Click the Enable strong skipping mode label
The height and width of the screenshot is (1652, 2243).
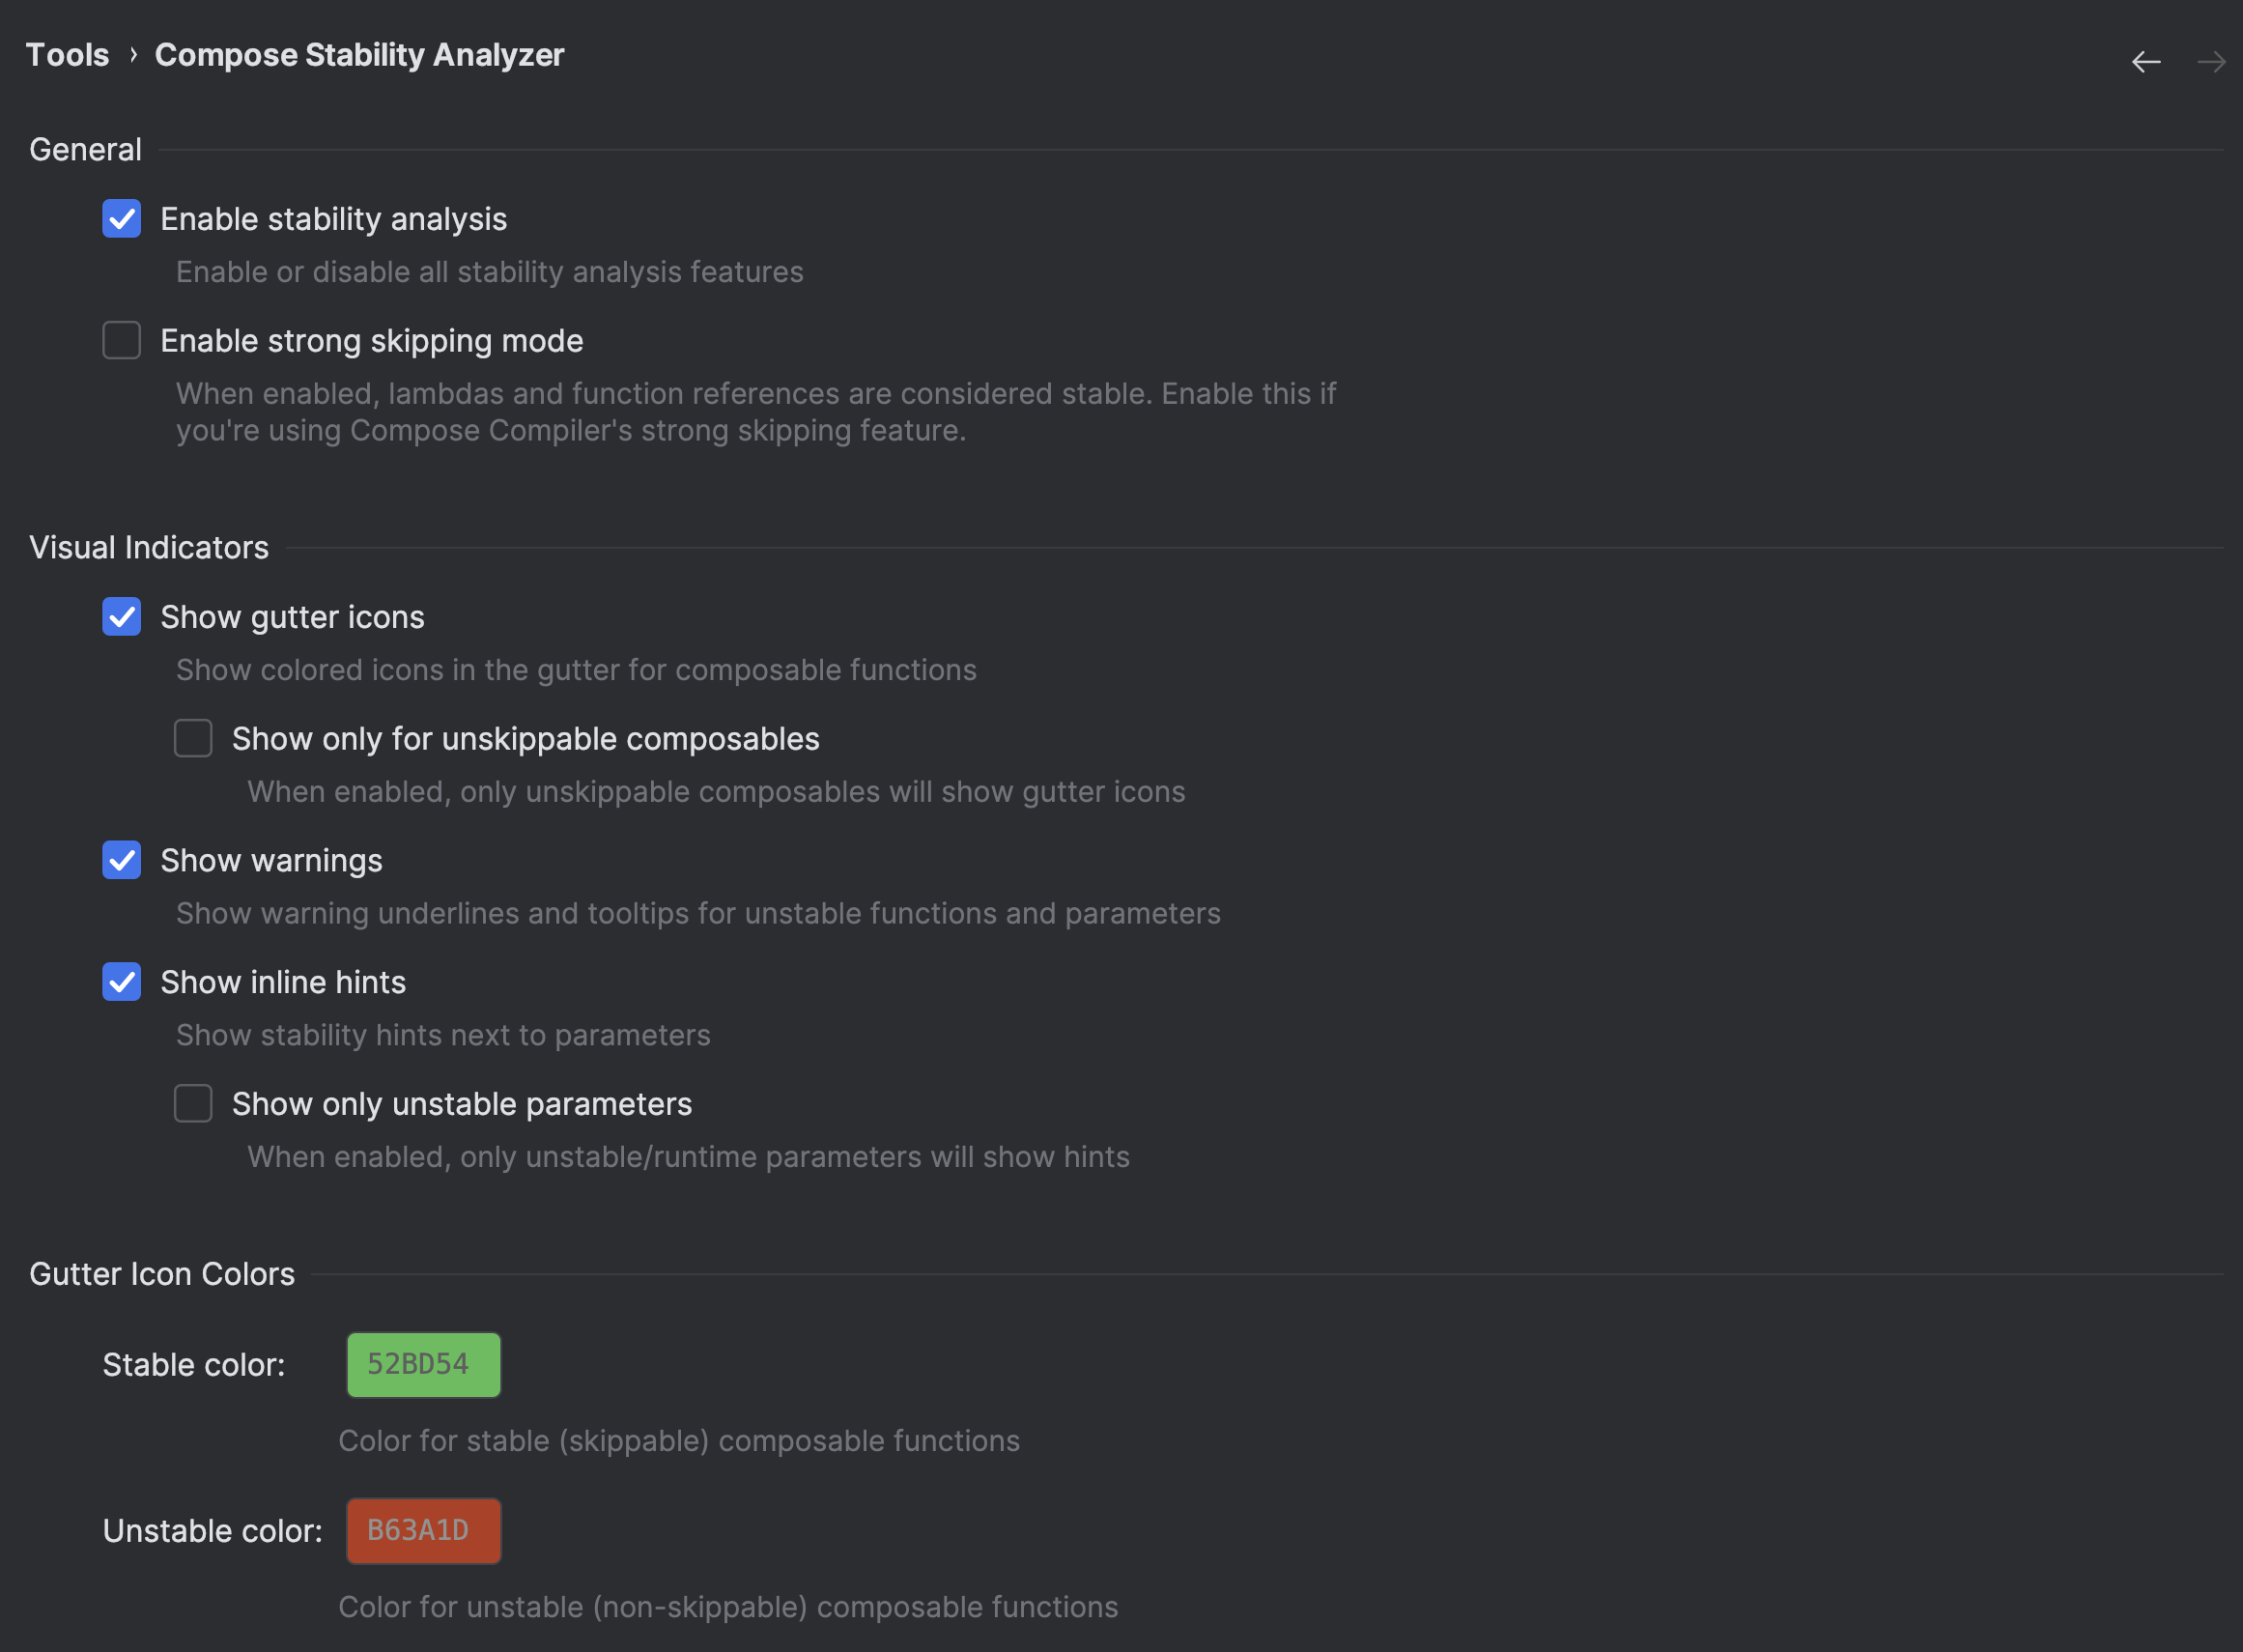[x=371, y=341]
